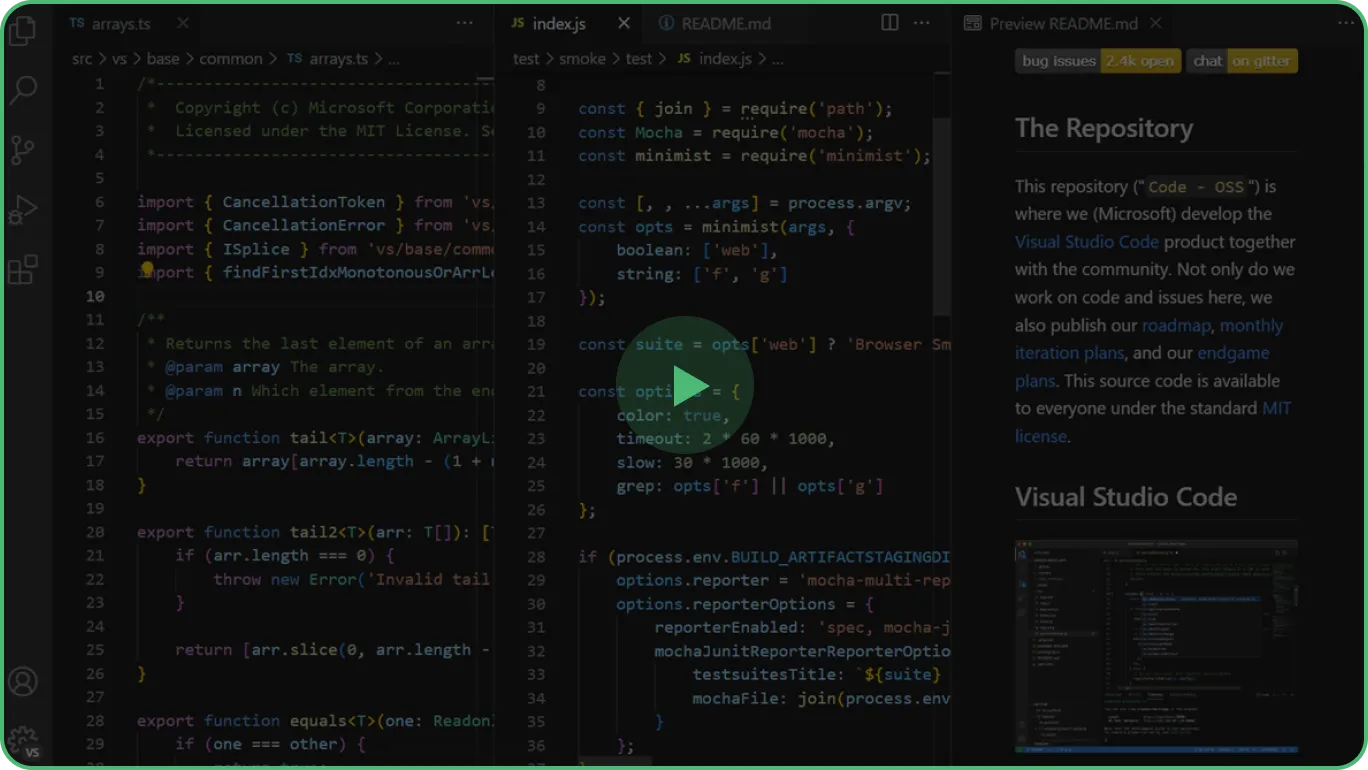Expand the smoke breadcrumb
This screenshot has height=770, width=1368.
pyautogui.click(x=582, y=59)
